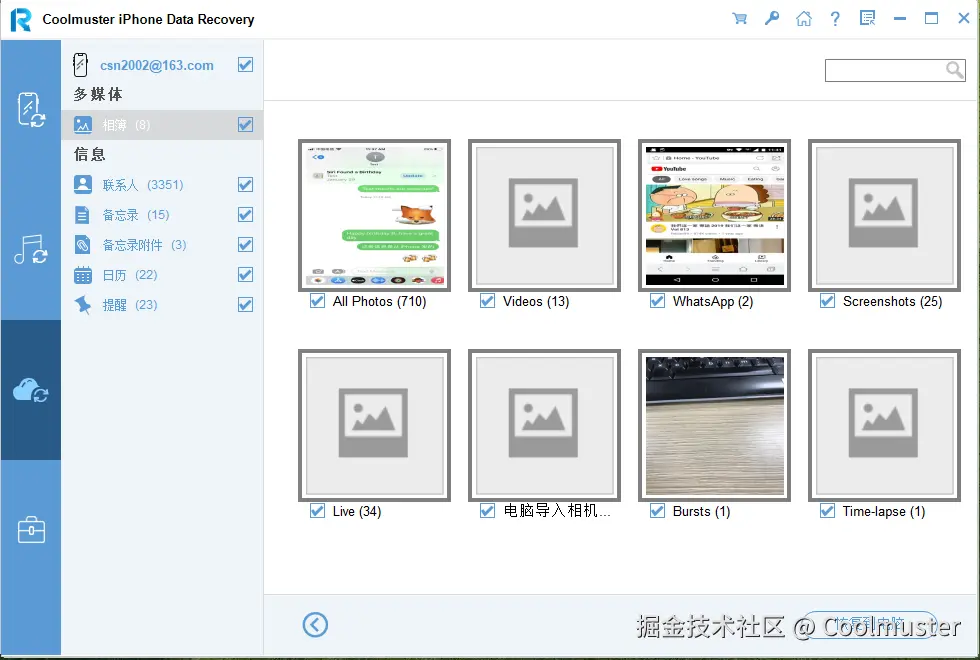Open the help icon
This screenshot has width=980, height=660.
pos(835,18)
